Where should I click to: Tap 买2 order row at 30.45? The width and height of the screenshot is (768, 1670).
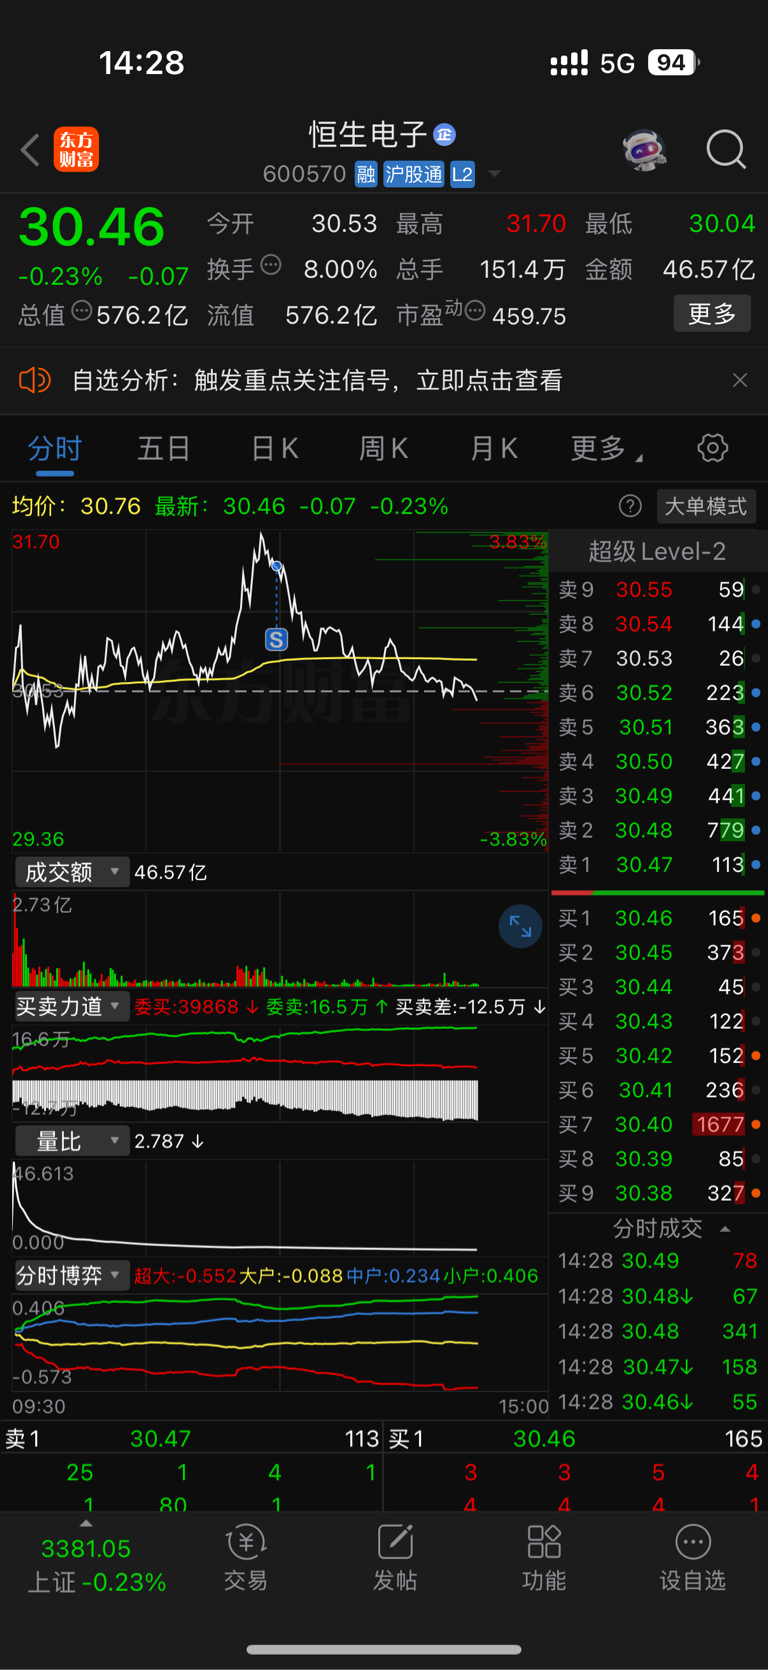tap(659, 952)
